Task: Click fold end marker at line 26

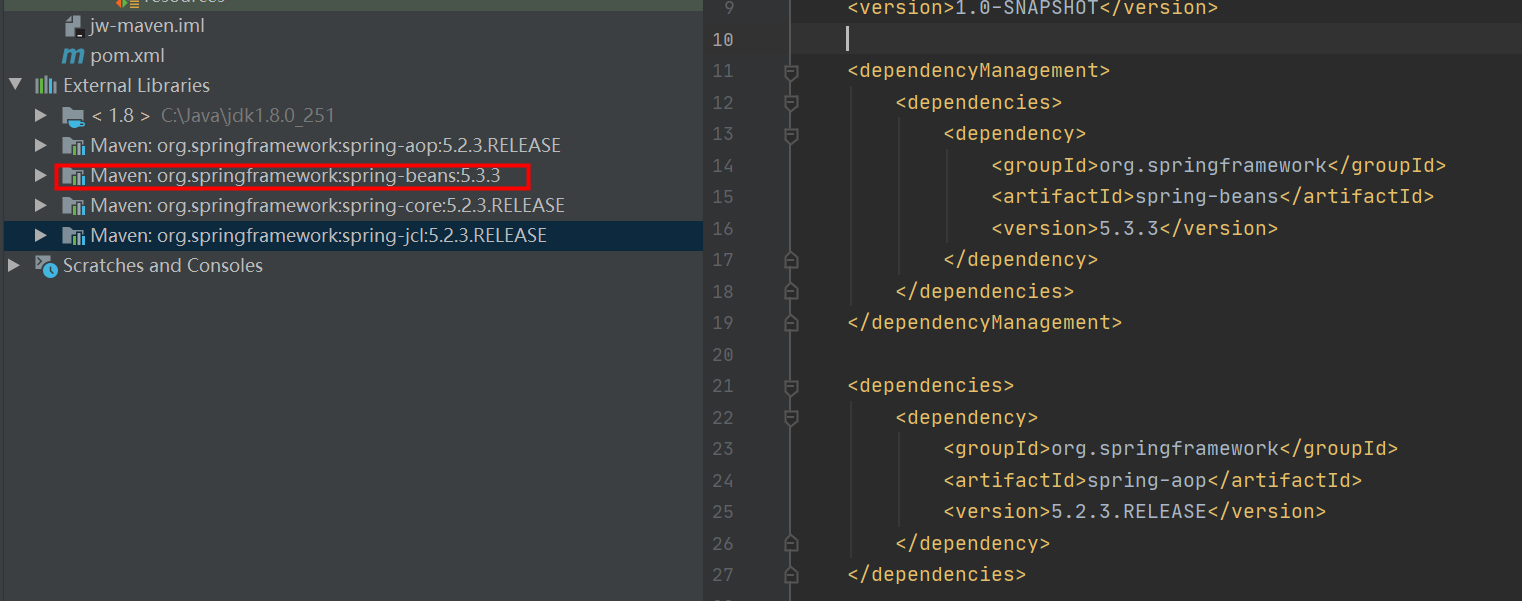Action: click(x=791, y=544)
